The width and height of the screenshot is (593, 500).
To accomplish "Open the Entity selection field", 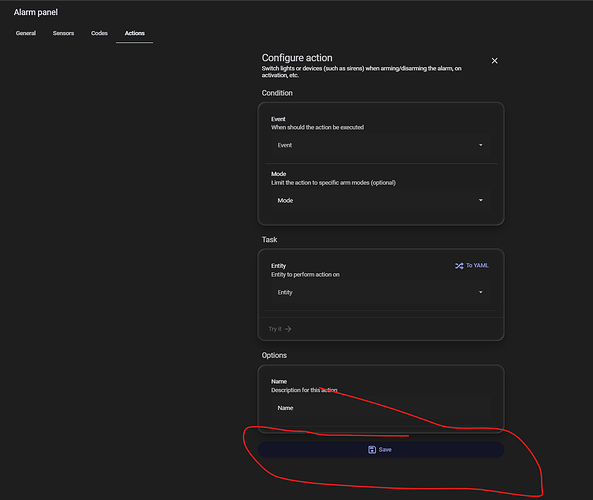I will 380,292.
